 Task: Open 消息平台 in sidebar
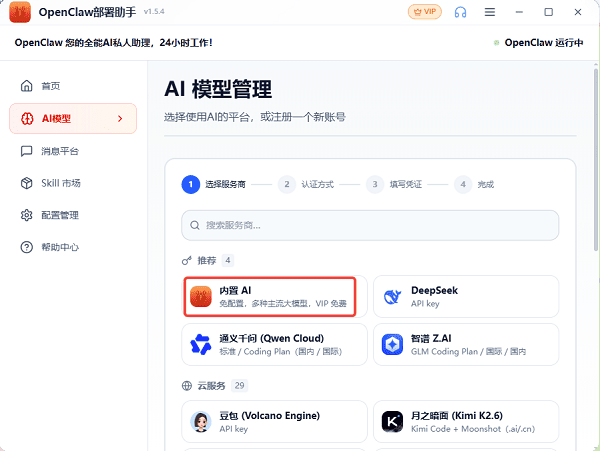coord(73,151)
